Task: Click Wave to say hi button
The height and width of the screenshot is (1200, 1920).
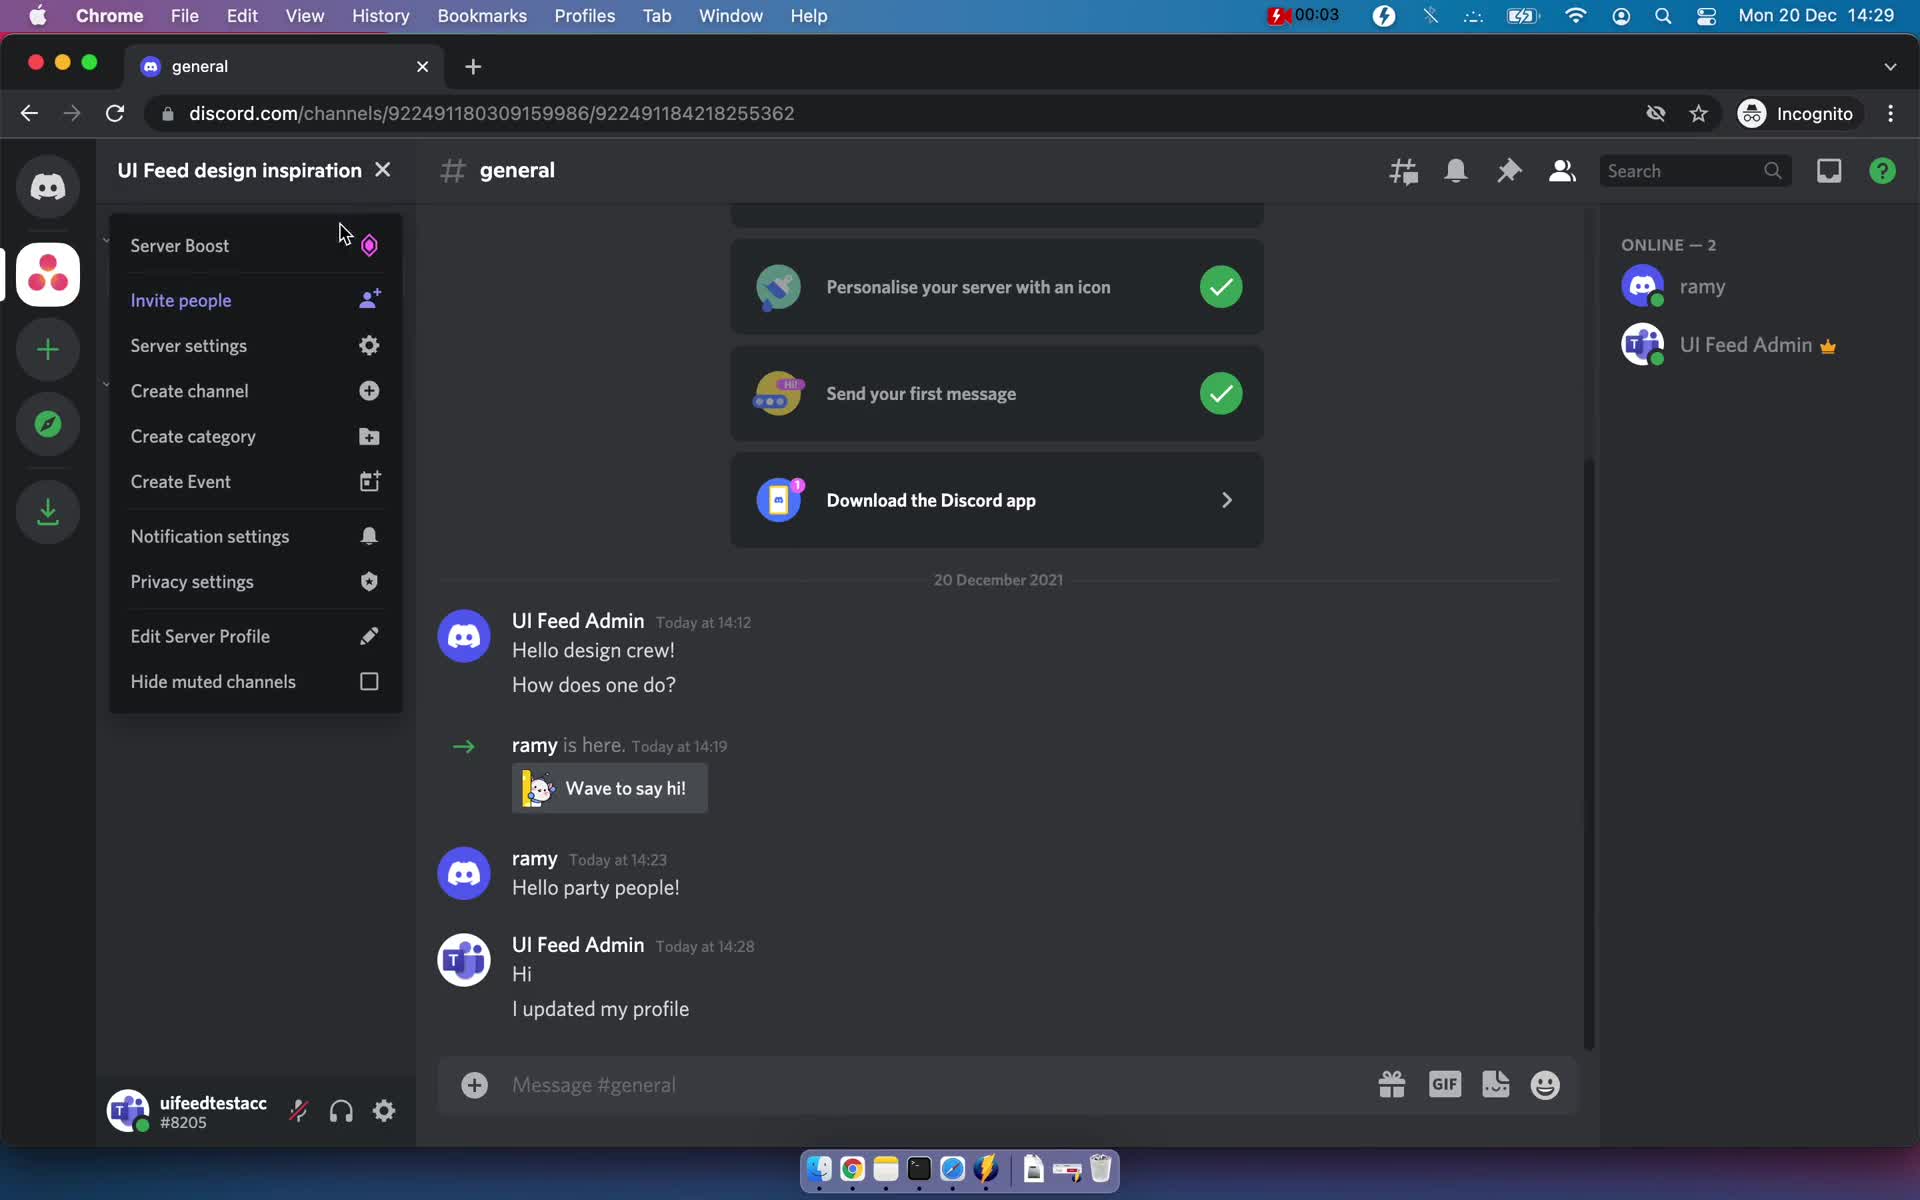Action: coord(609,788)
